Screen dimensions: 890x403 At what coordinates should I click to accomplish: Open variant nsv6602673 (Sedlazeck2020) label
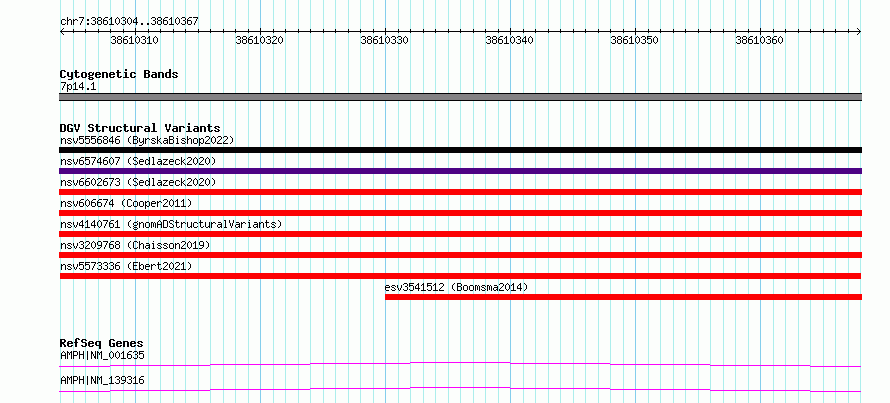coord(138,182)
